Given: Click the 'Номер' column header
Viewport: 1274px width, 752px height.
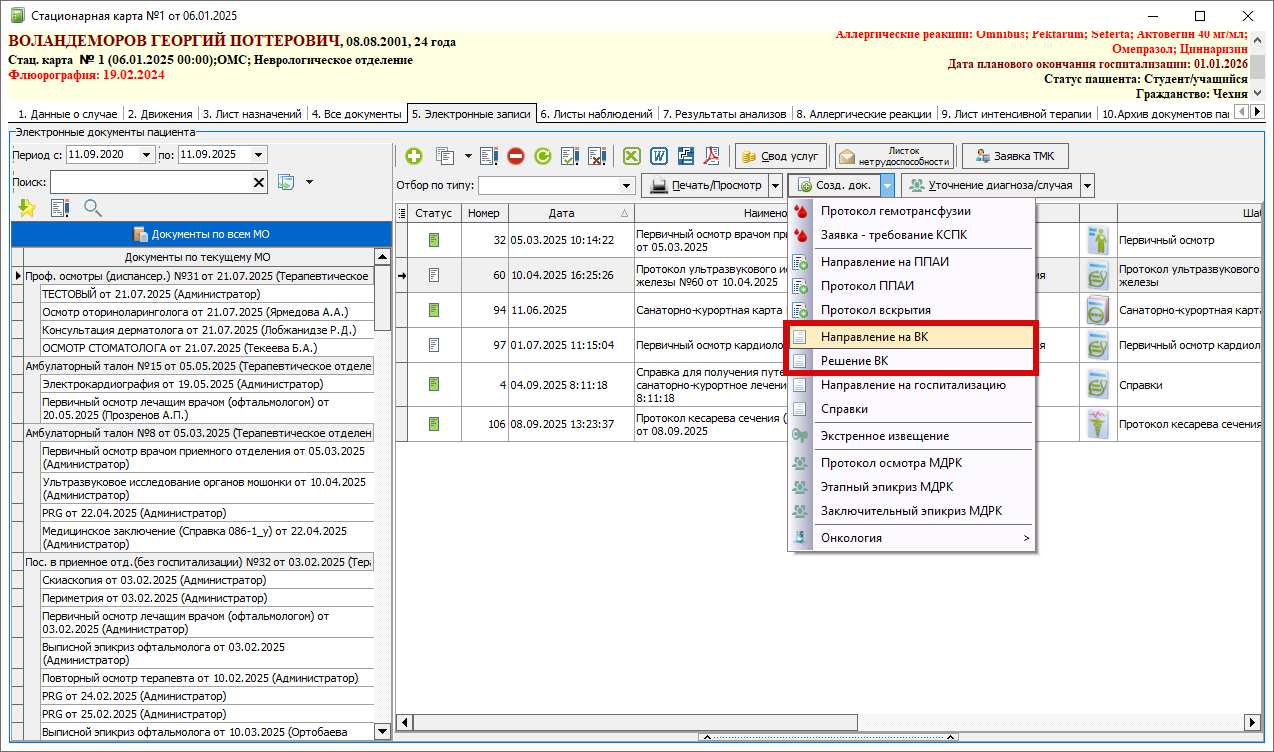Looking at the screenshot, I should (x=483, y=213).
